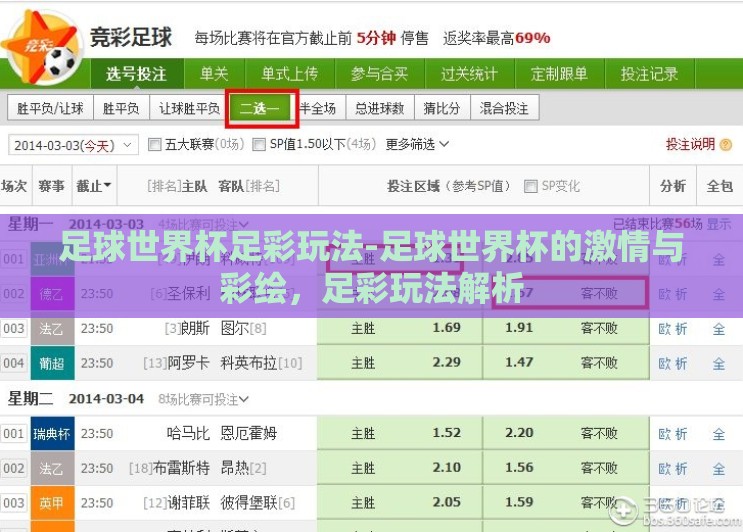This screenshot has width=743, height=532.
Task: Open 析 analysis link for 朗斯 row
Action: (x=681, y=329)
